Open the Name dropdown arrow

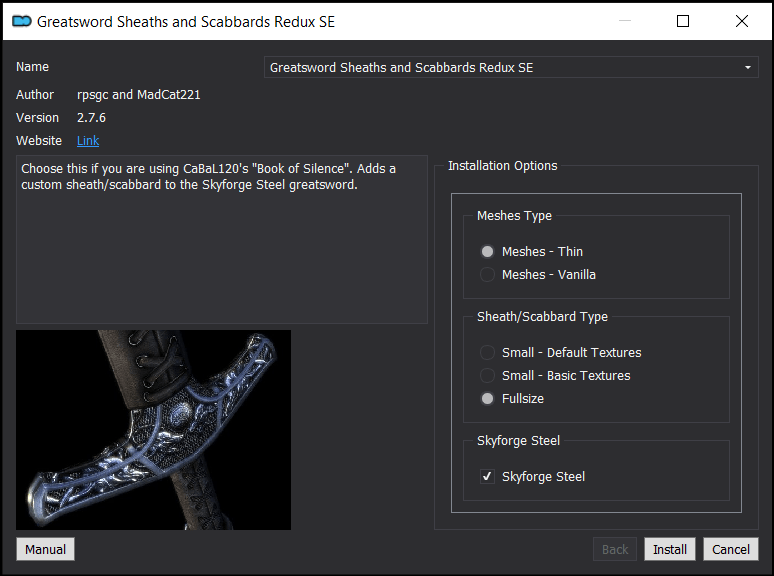[x=747, y=68]
